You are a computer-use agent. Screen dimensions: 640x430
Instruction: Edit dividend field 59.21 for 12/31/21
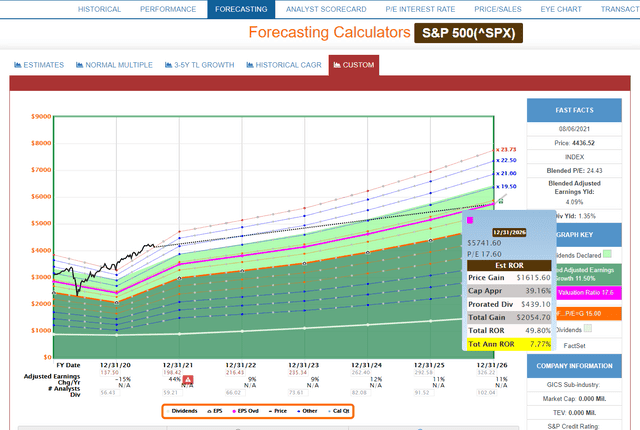click(x=171, y=392)
